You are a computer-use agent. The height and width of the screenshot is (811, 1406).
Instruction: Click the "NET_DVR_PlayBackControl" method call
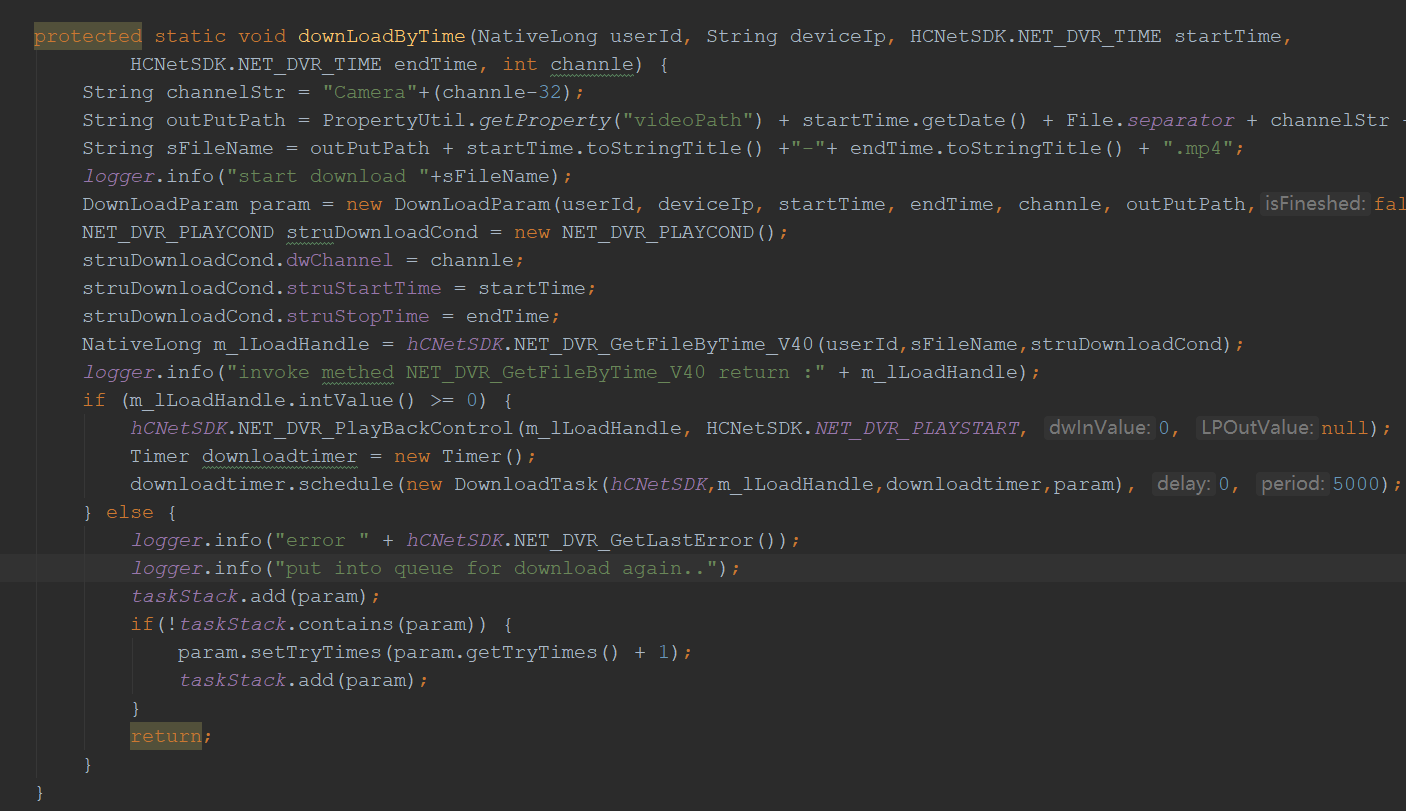click(376, 429)
